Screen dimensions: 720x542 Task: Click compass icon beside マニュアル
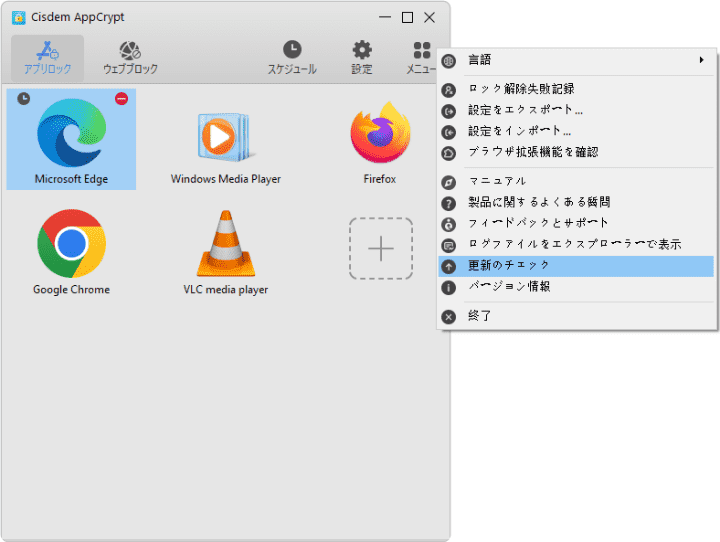pyautogui.click(x=449, y=182)
